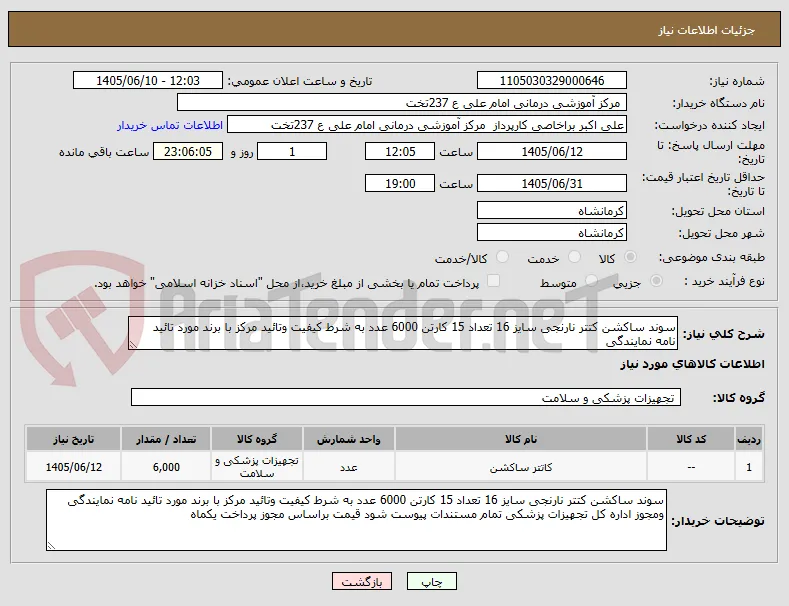Click the public announcement date field 1405/06/10 - 12:03
Image resolution: width=789 pixels, height=606 pixels.
(x=148, y=81)
